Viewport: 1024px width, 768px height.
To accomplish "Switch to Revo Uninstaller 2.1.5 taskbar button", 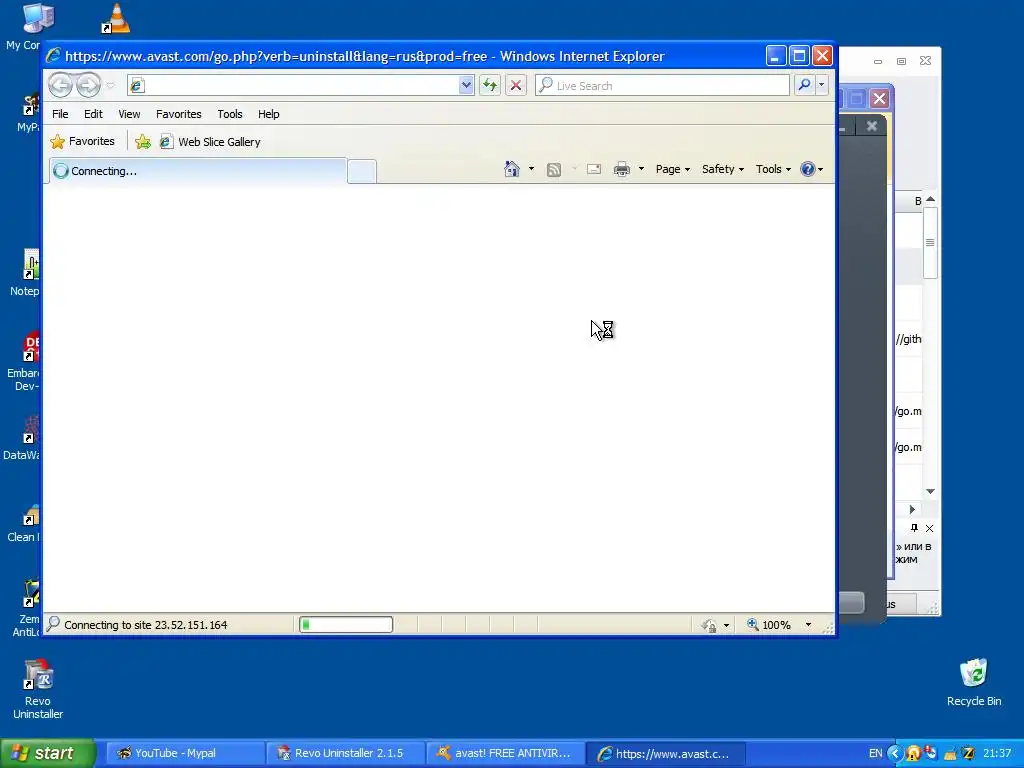I will coord(345,753).
